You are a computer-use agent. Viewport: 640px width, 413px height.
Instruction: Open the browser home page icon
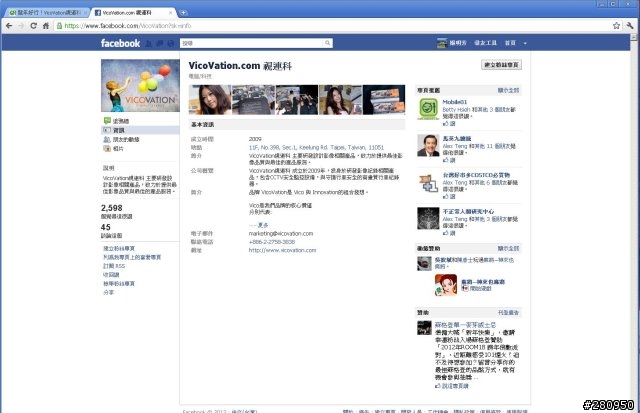(46, 26)
